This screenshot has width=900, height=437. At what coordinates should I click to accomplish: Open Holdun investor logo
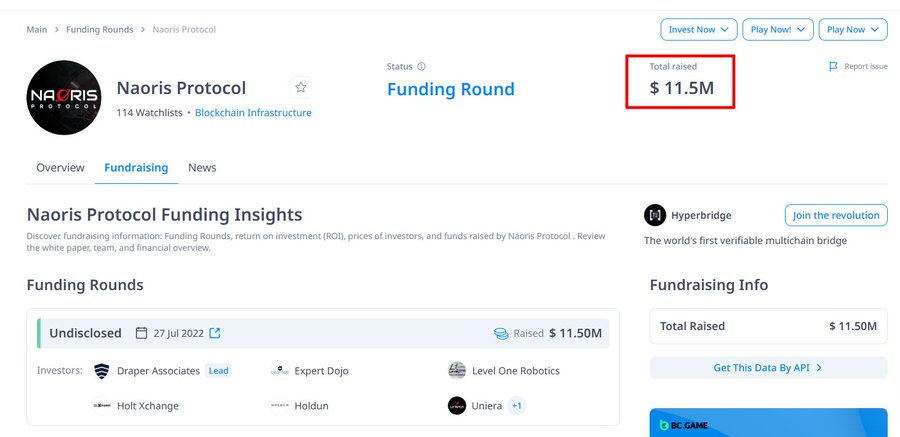280,405
